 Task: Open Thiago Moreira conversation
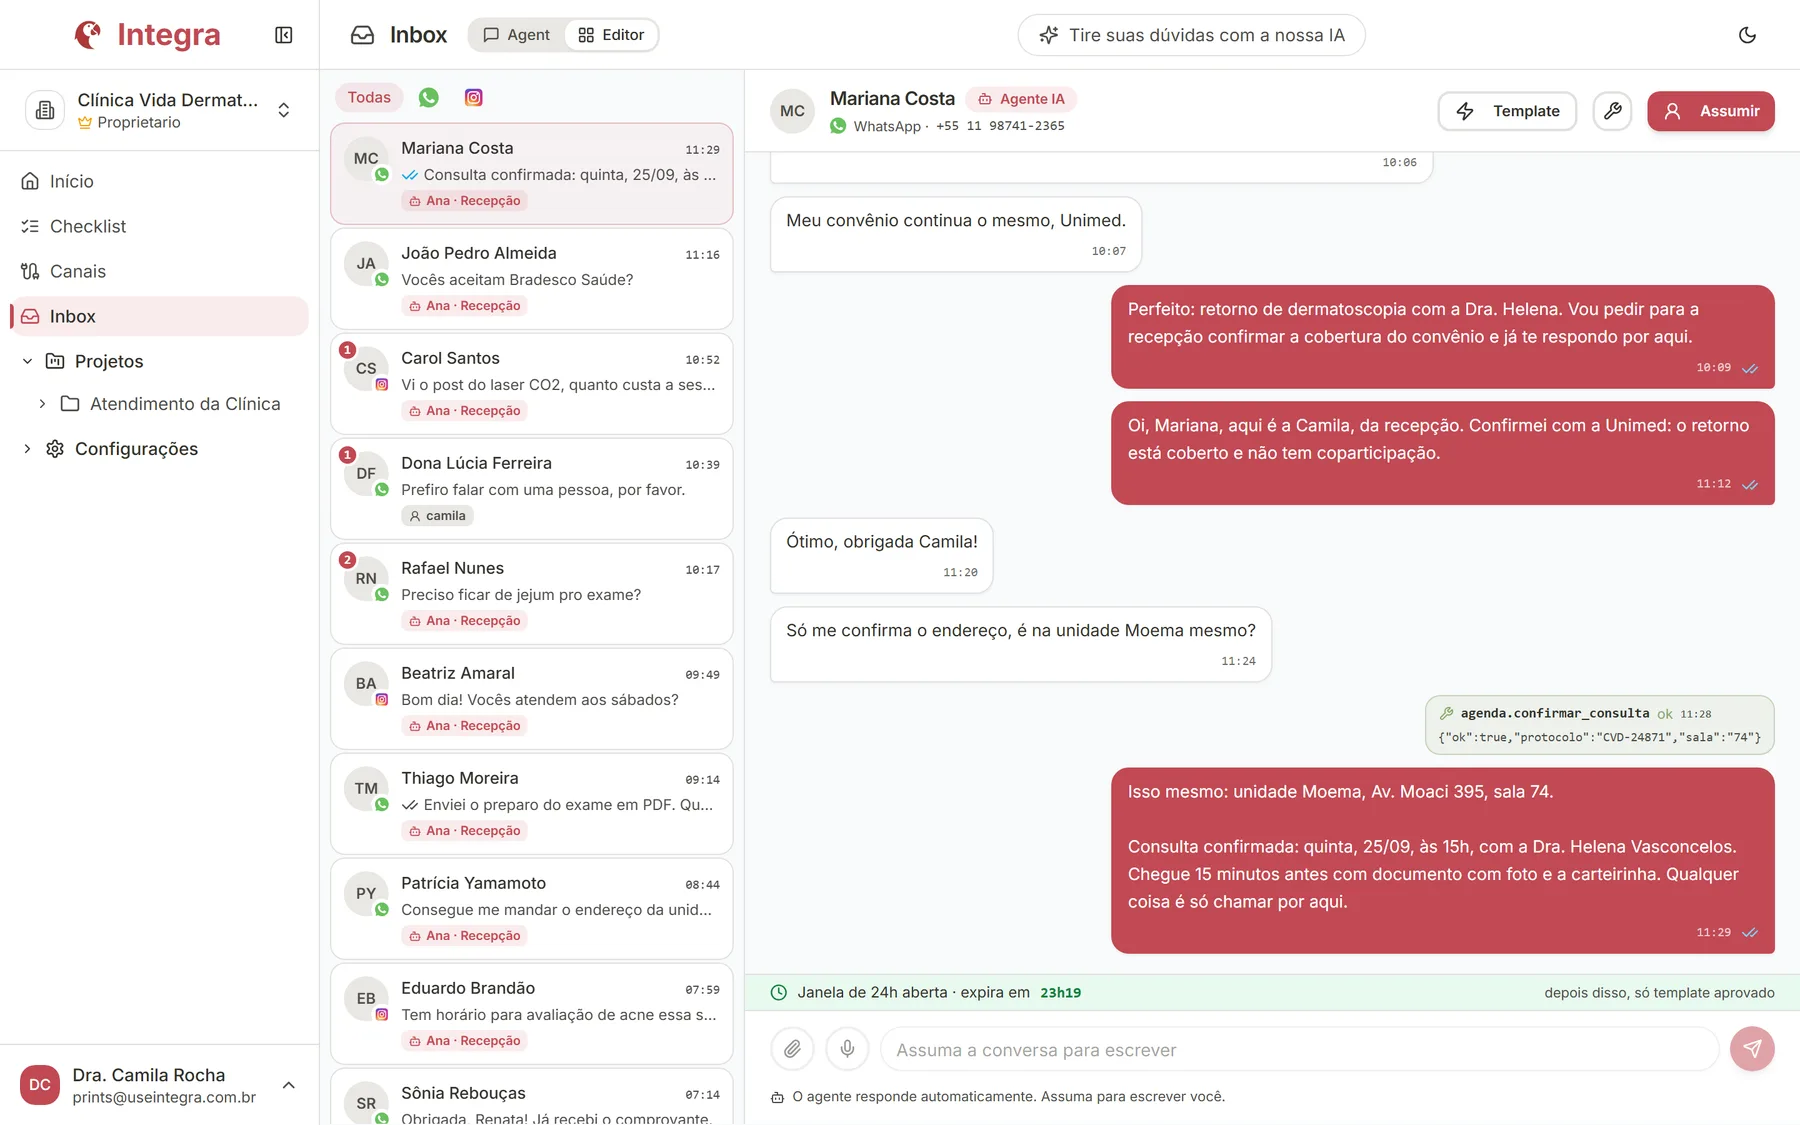tap(532, 804)
